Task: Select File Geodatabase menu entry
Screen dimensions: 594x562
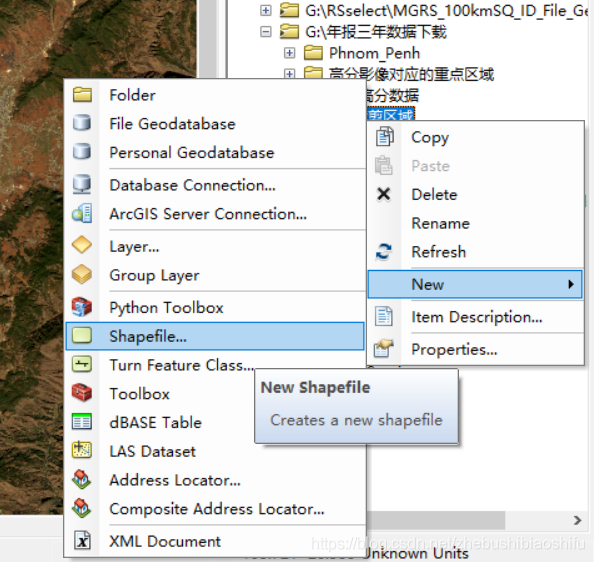Action: pyautogui.click(x=215, y=123)
